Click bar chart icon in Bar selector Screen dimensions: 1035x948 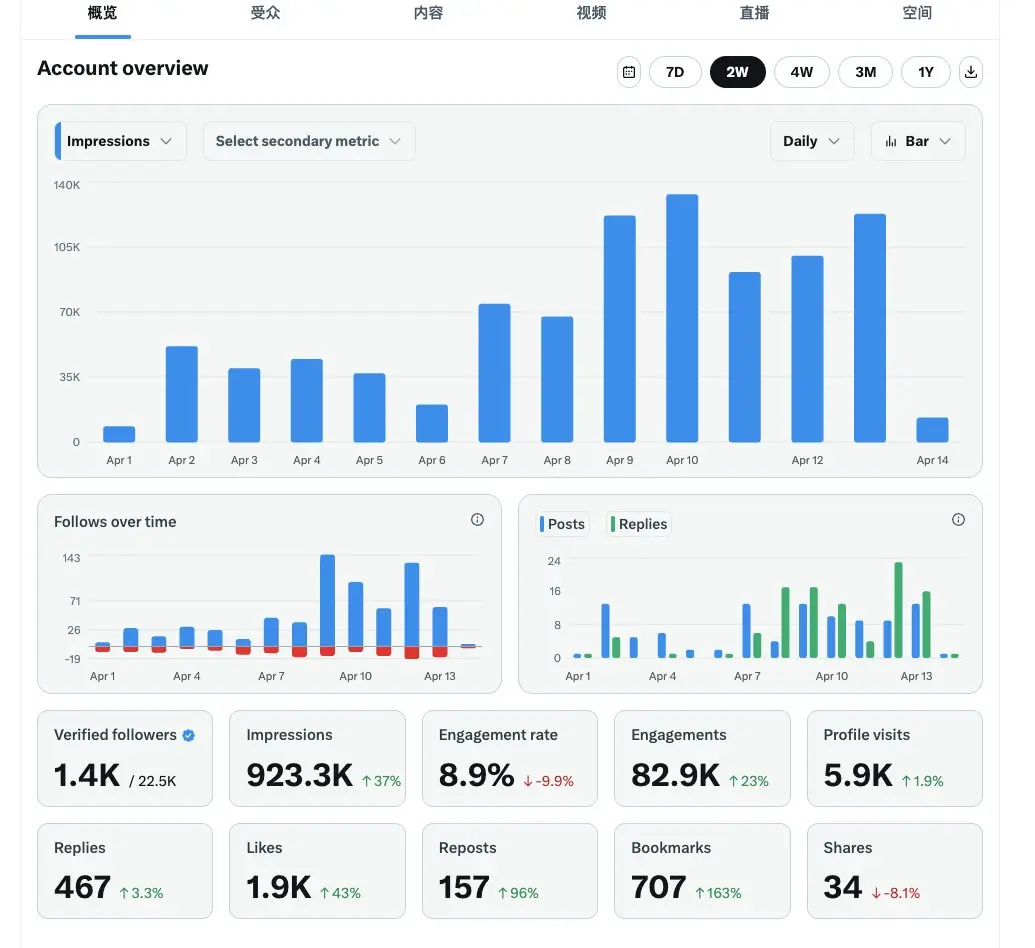tap(891, 141)
